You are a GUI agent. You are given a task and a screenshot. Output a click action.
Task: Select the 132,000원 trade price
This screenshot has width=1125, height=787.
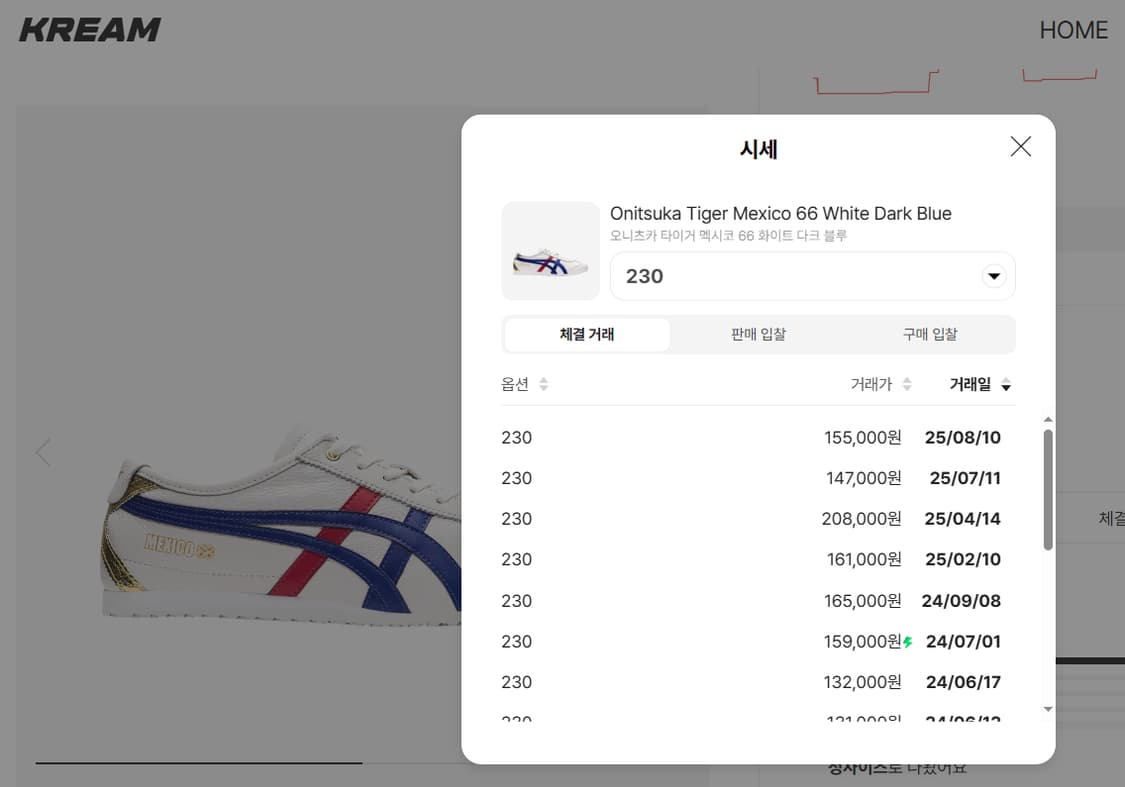coord(862,682)
